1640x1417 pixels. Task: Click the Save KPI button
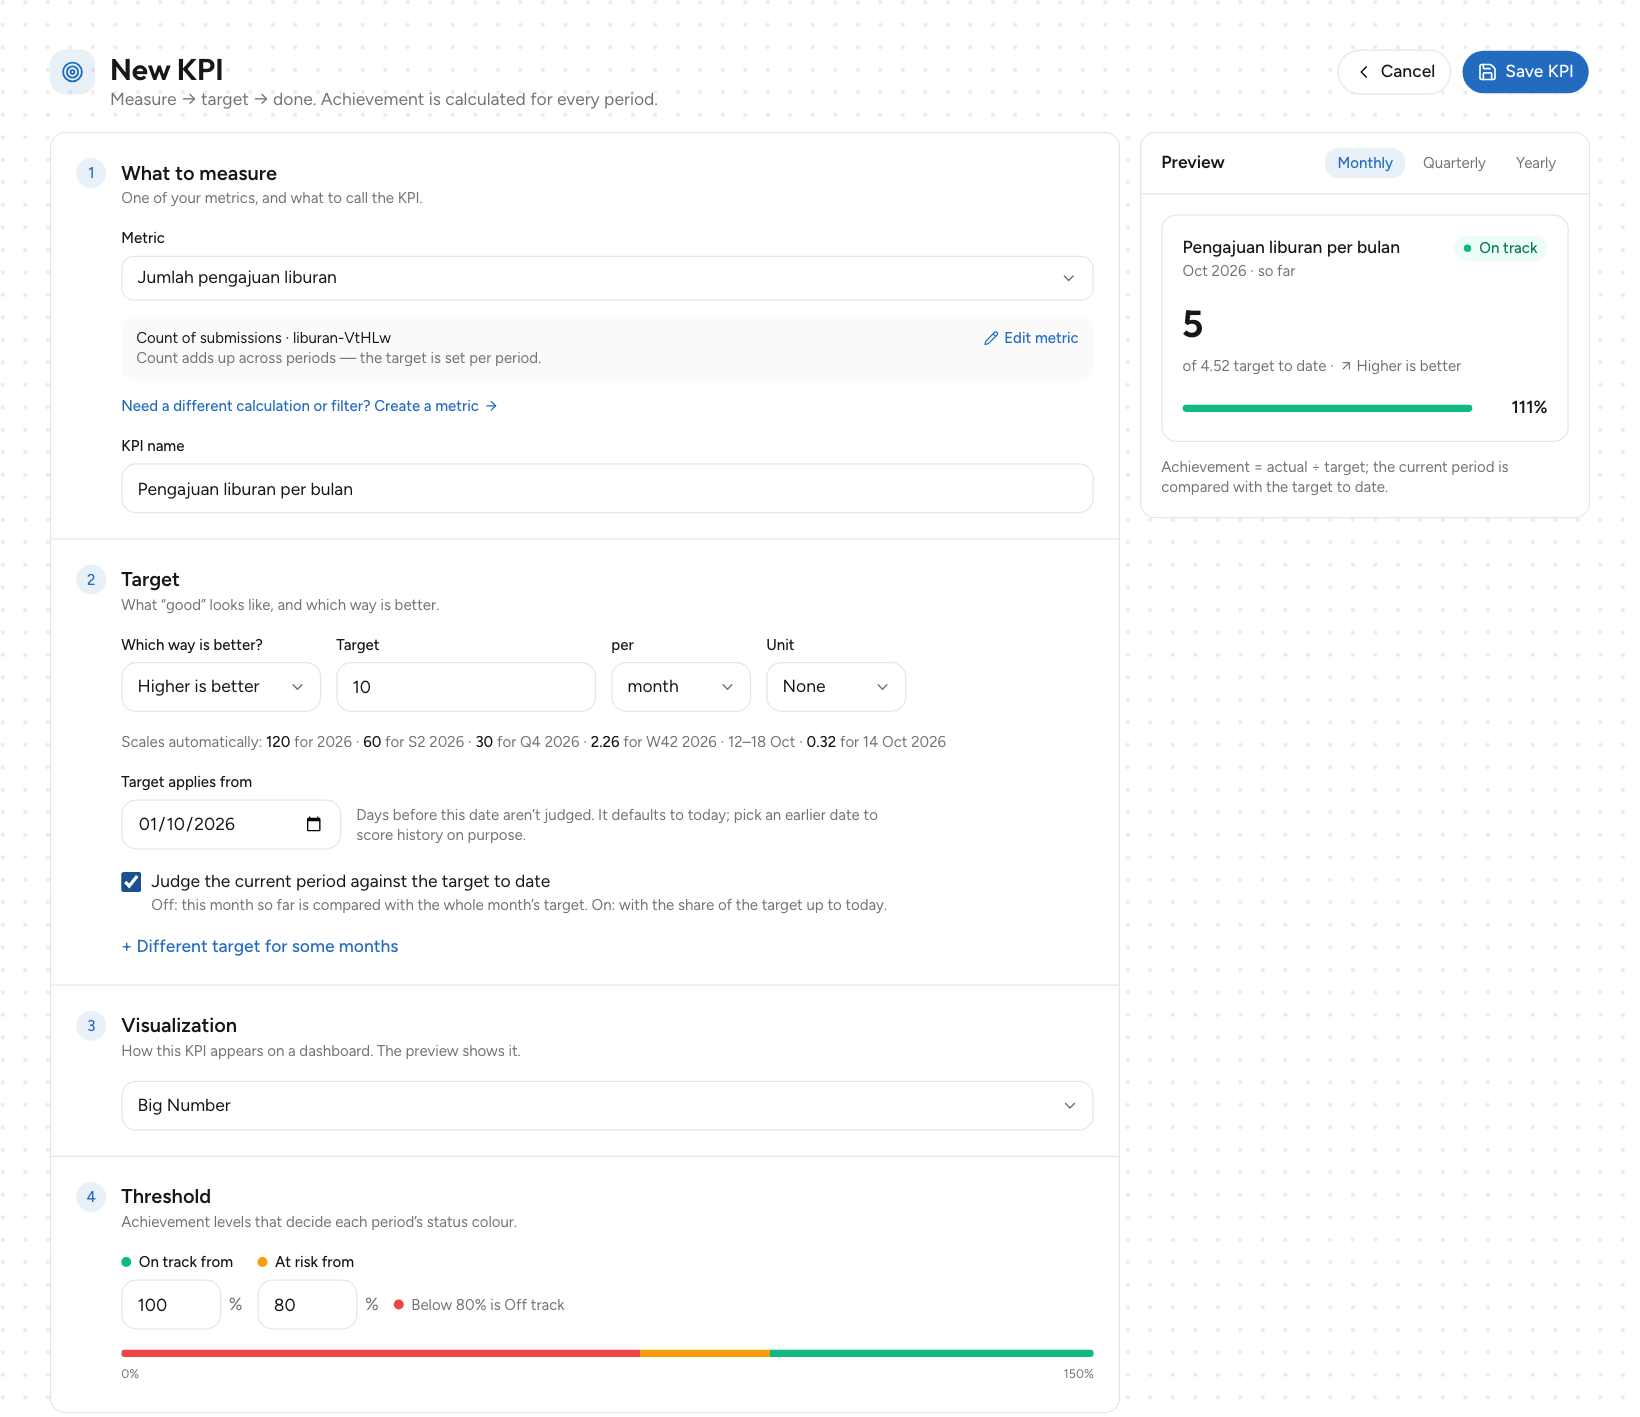click(1525, 72)
